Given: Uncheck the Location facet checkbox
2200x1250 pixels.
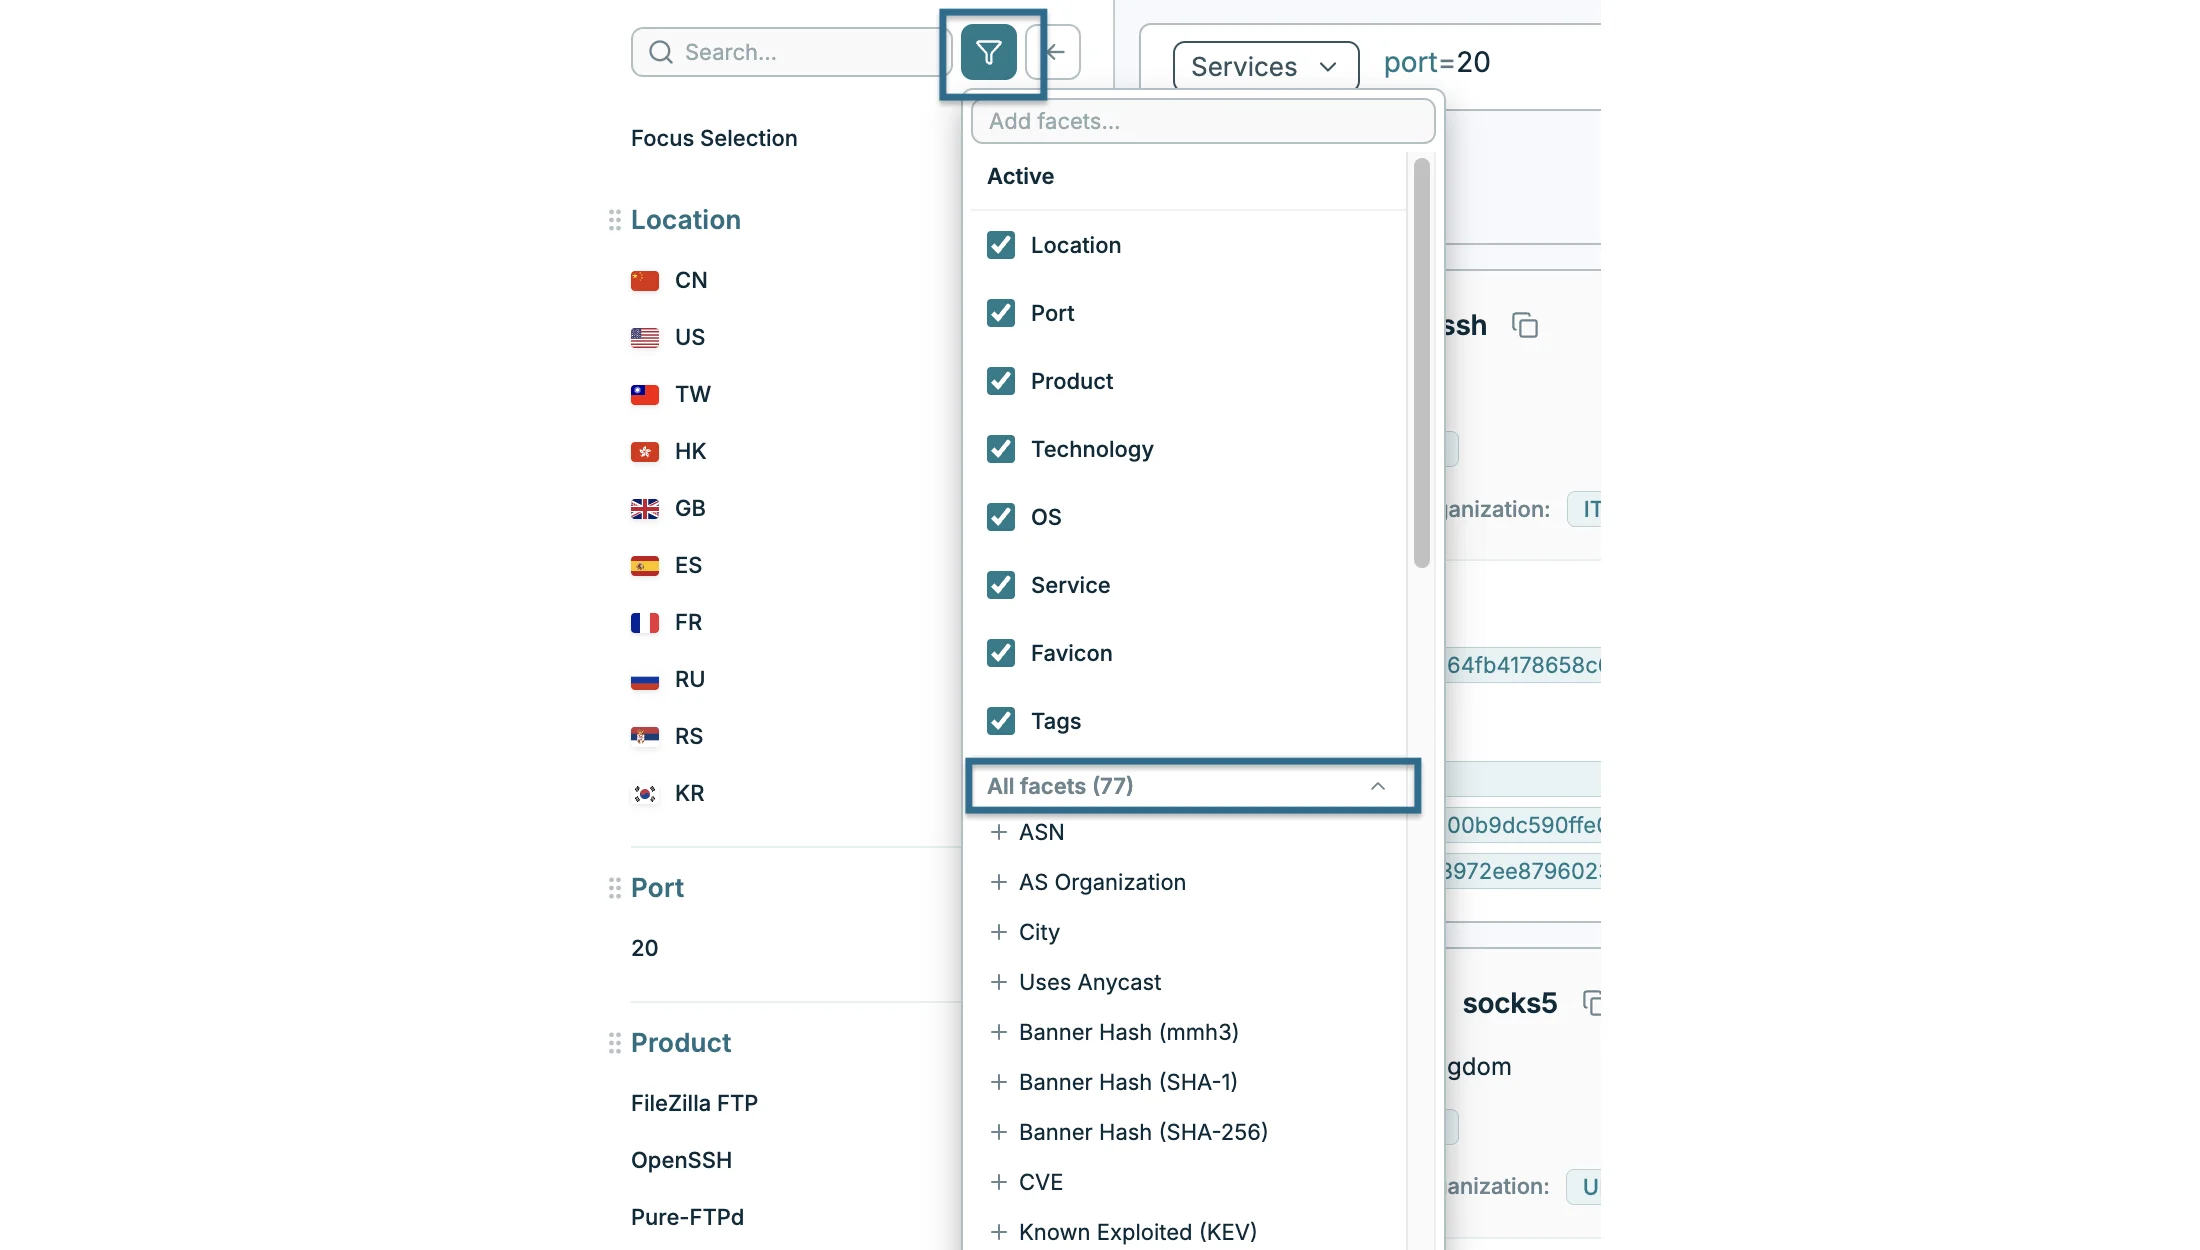Looking at the screenshot, I should coord(1001,245).
